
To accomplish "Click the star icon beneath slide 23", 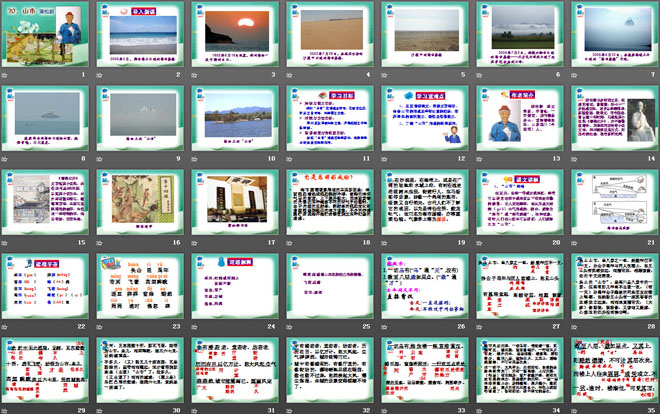I will coord(100,327).
